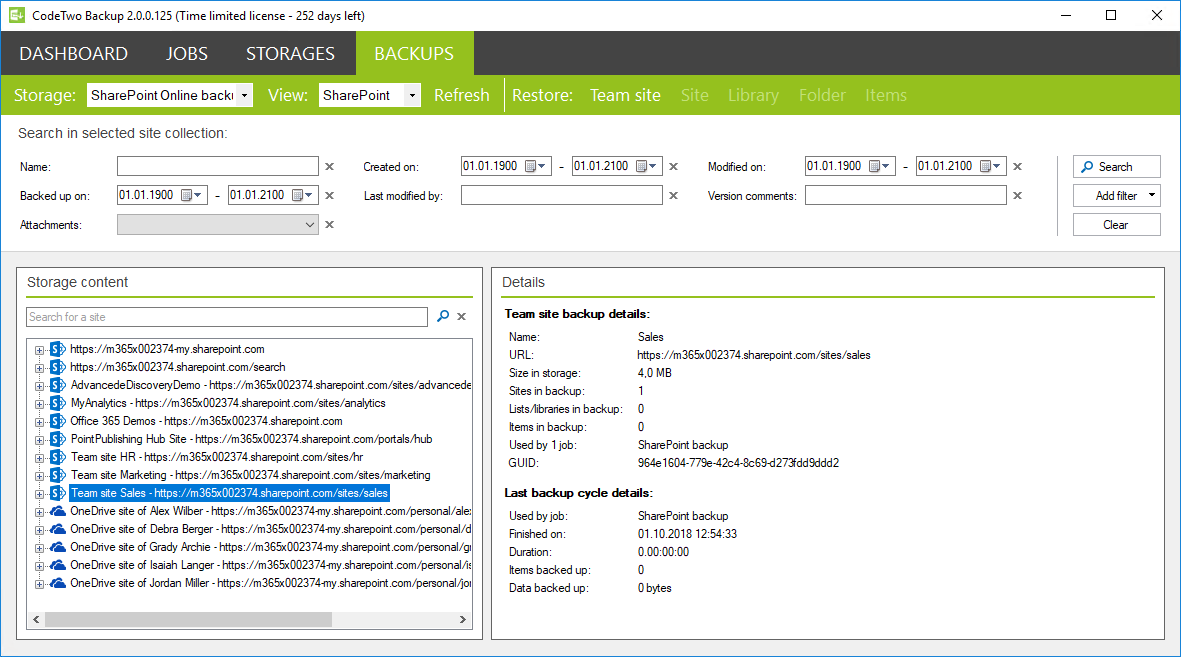
Task: Switch to the JOBS tab
Action: pos(187,53)
